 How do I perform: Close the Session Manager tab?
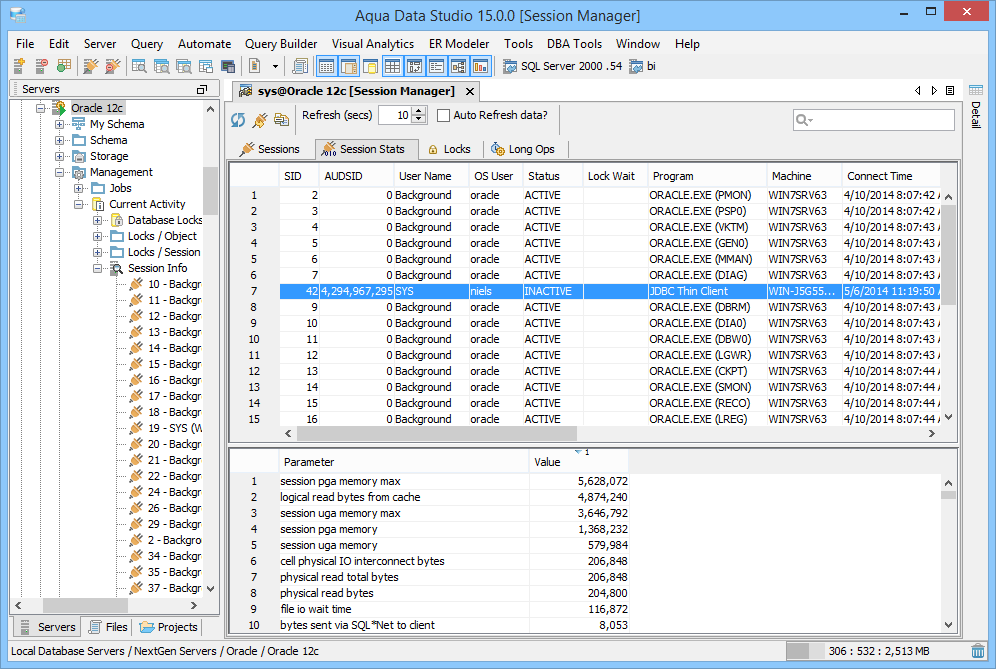pos(470,91)
